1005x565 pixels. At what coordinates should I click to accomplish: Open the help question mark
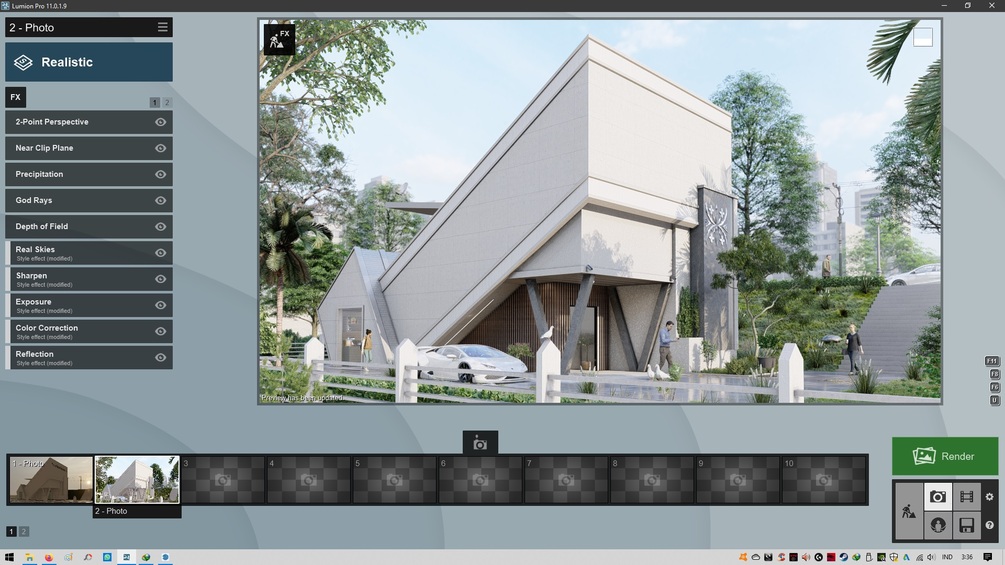(x=990, y=525)
